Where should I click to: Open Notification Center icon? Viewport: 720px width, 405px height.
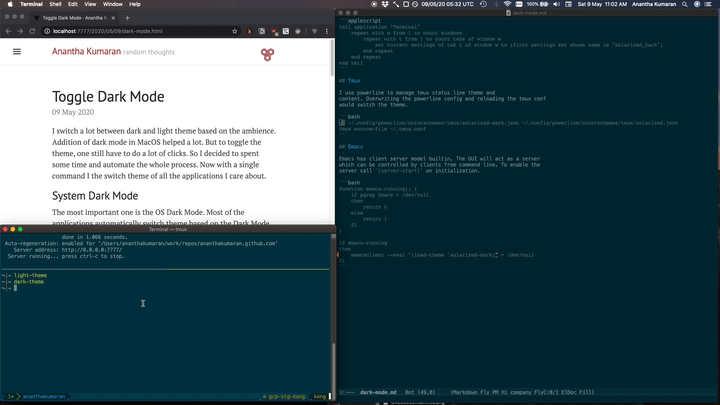click(x=709, y=4)
